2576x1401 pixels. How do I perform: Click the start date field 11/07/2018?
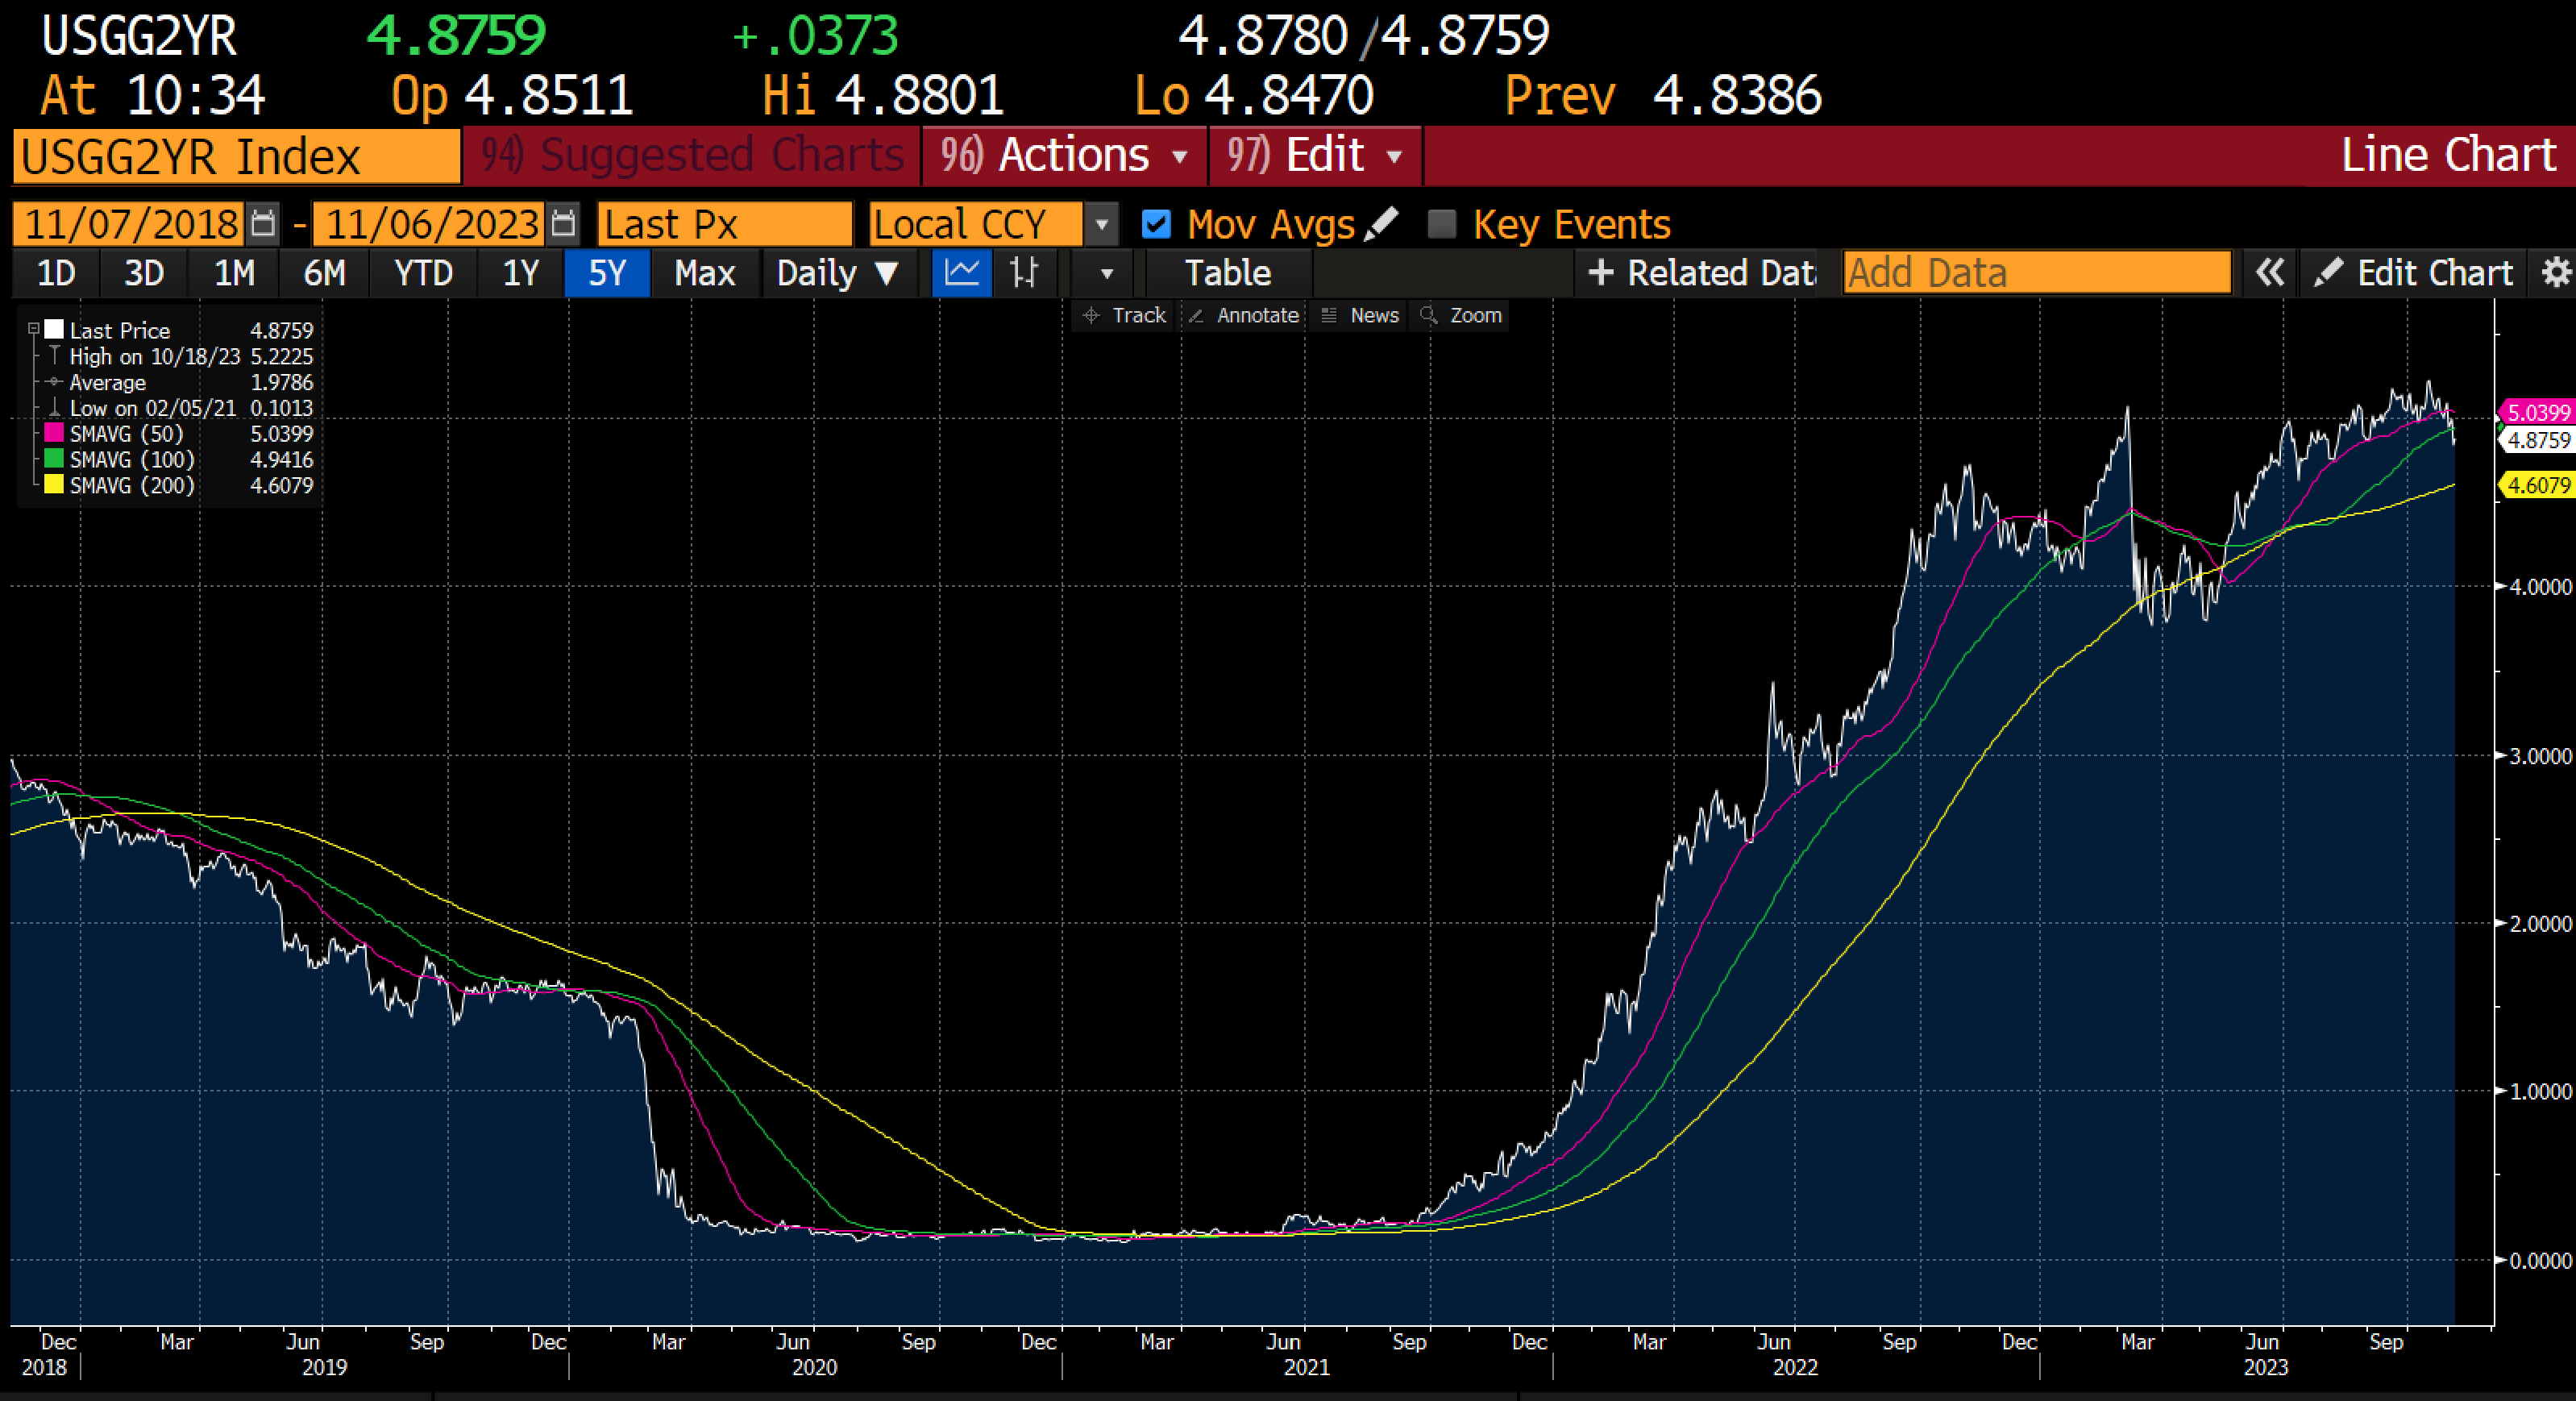pyautogui.click(x=130, y=224)
